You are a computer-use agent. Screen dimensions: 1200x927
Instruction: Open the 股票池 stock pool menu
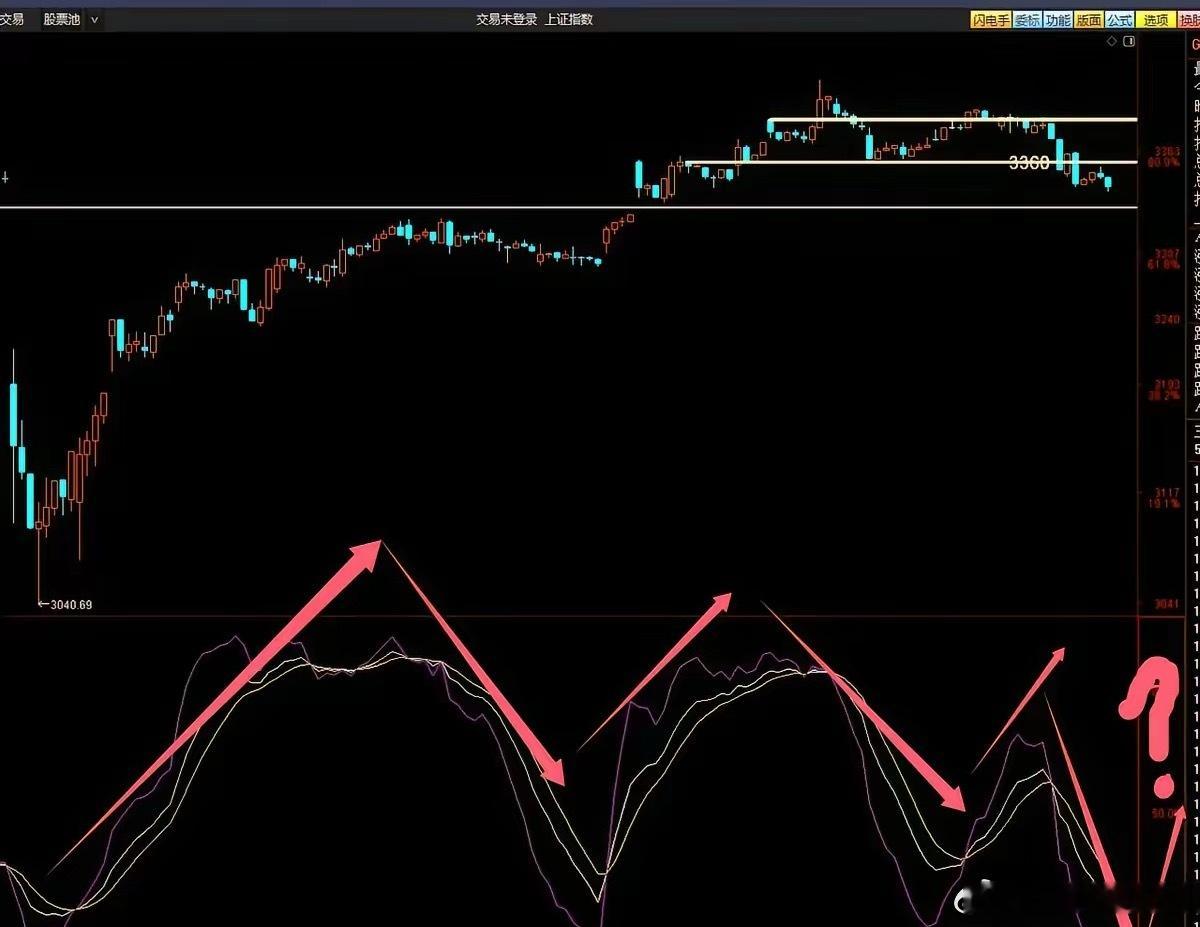coord(61,19)
